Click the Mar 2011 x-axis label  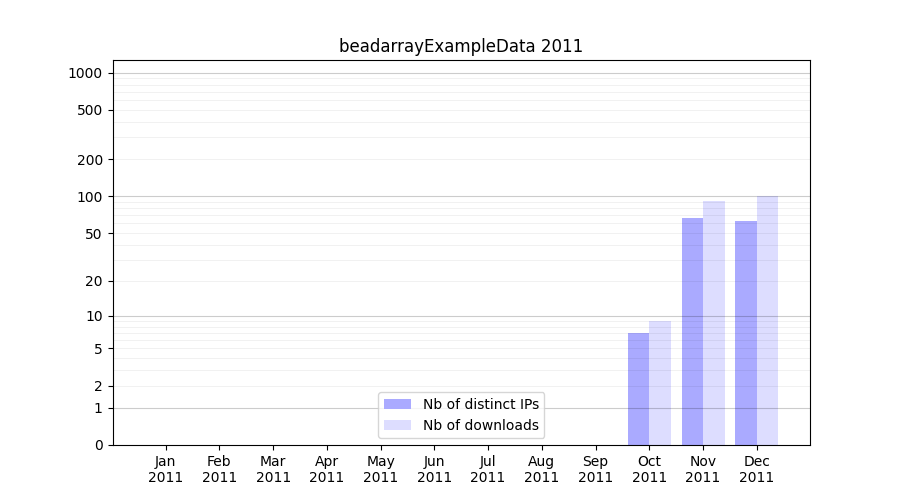click(x=273, y=469)
